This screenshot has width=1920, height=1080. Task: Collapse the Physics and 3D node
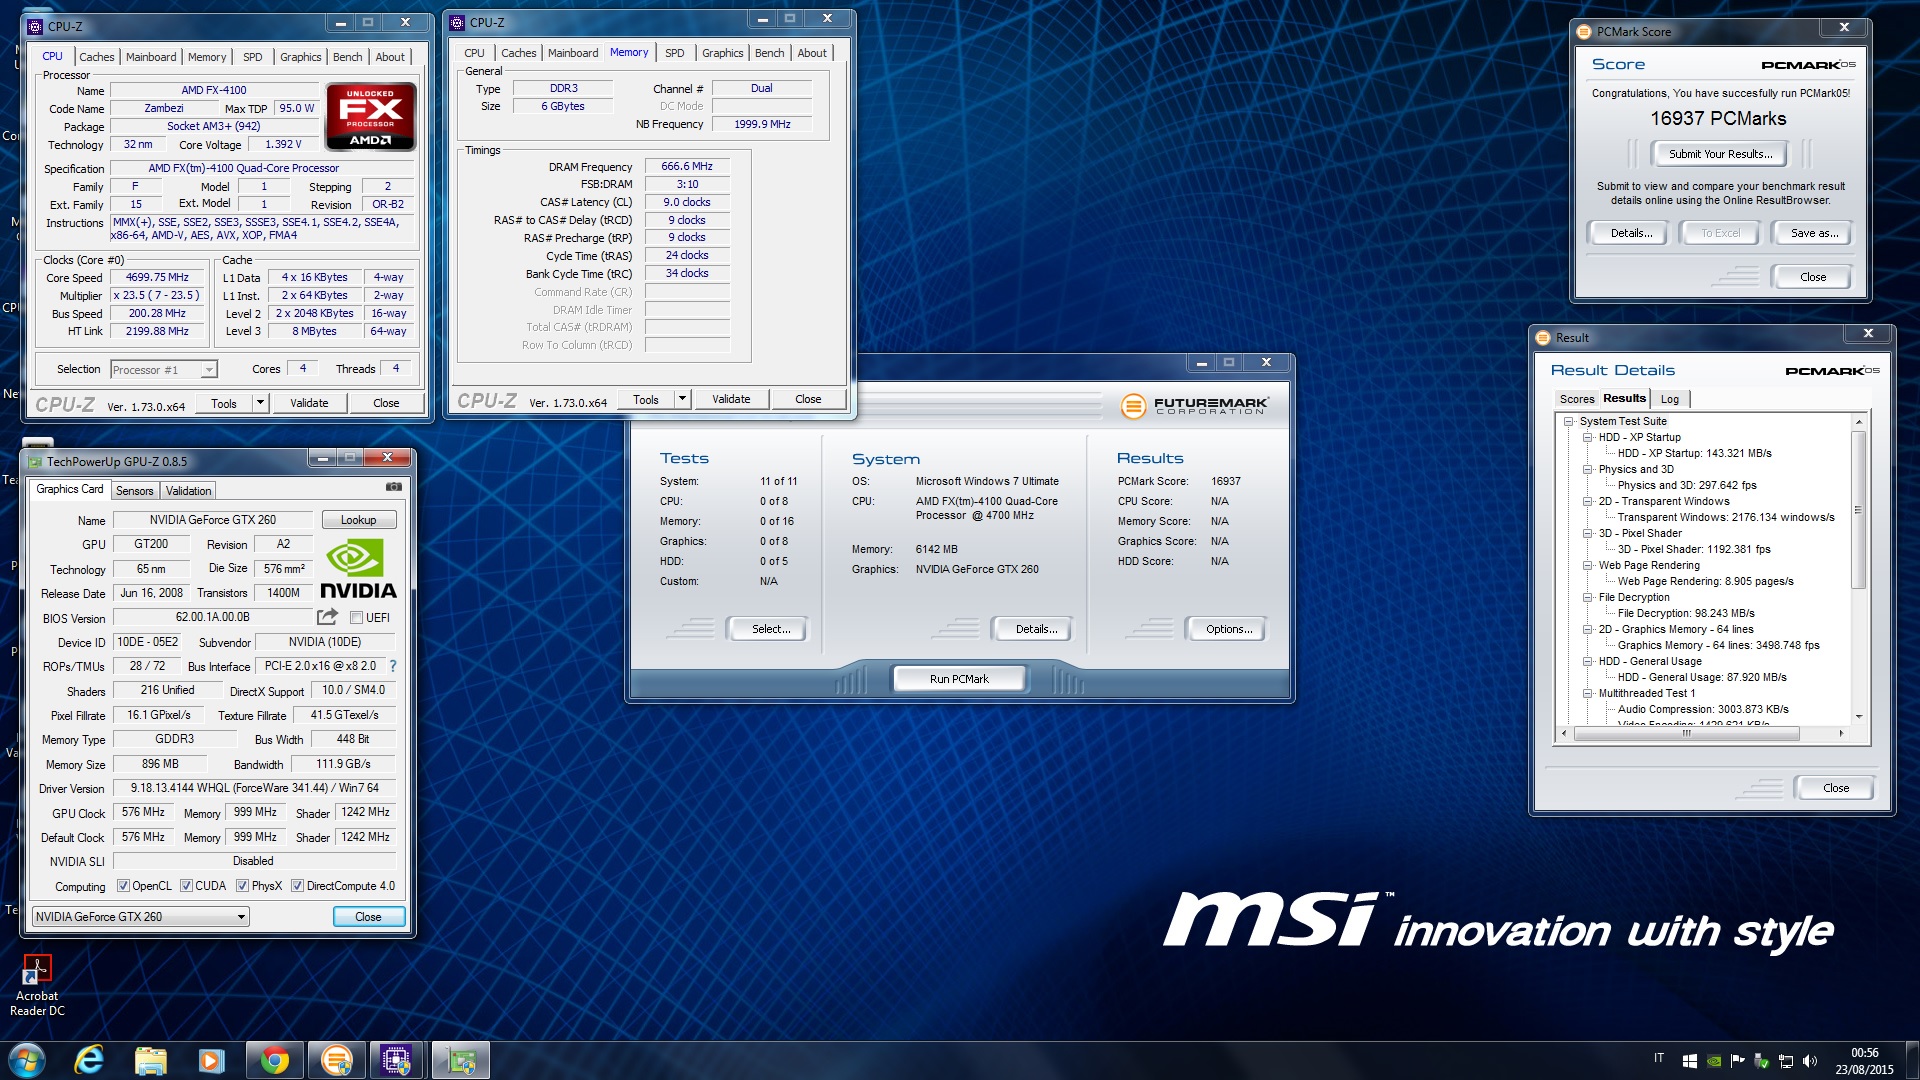[1587, 470]
